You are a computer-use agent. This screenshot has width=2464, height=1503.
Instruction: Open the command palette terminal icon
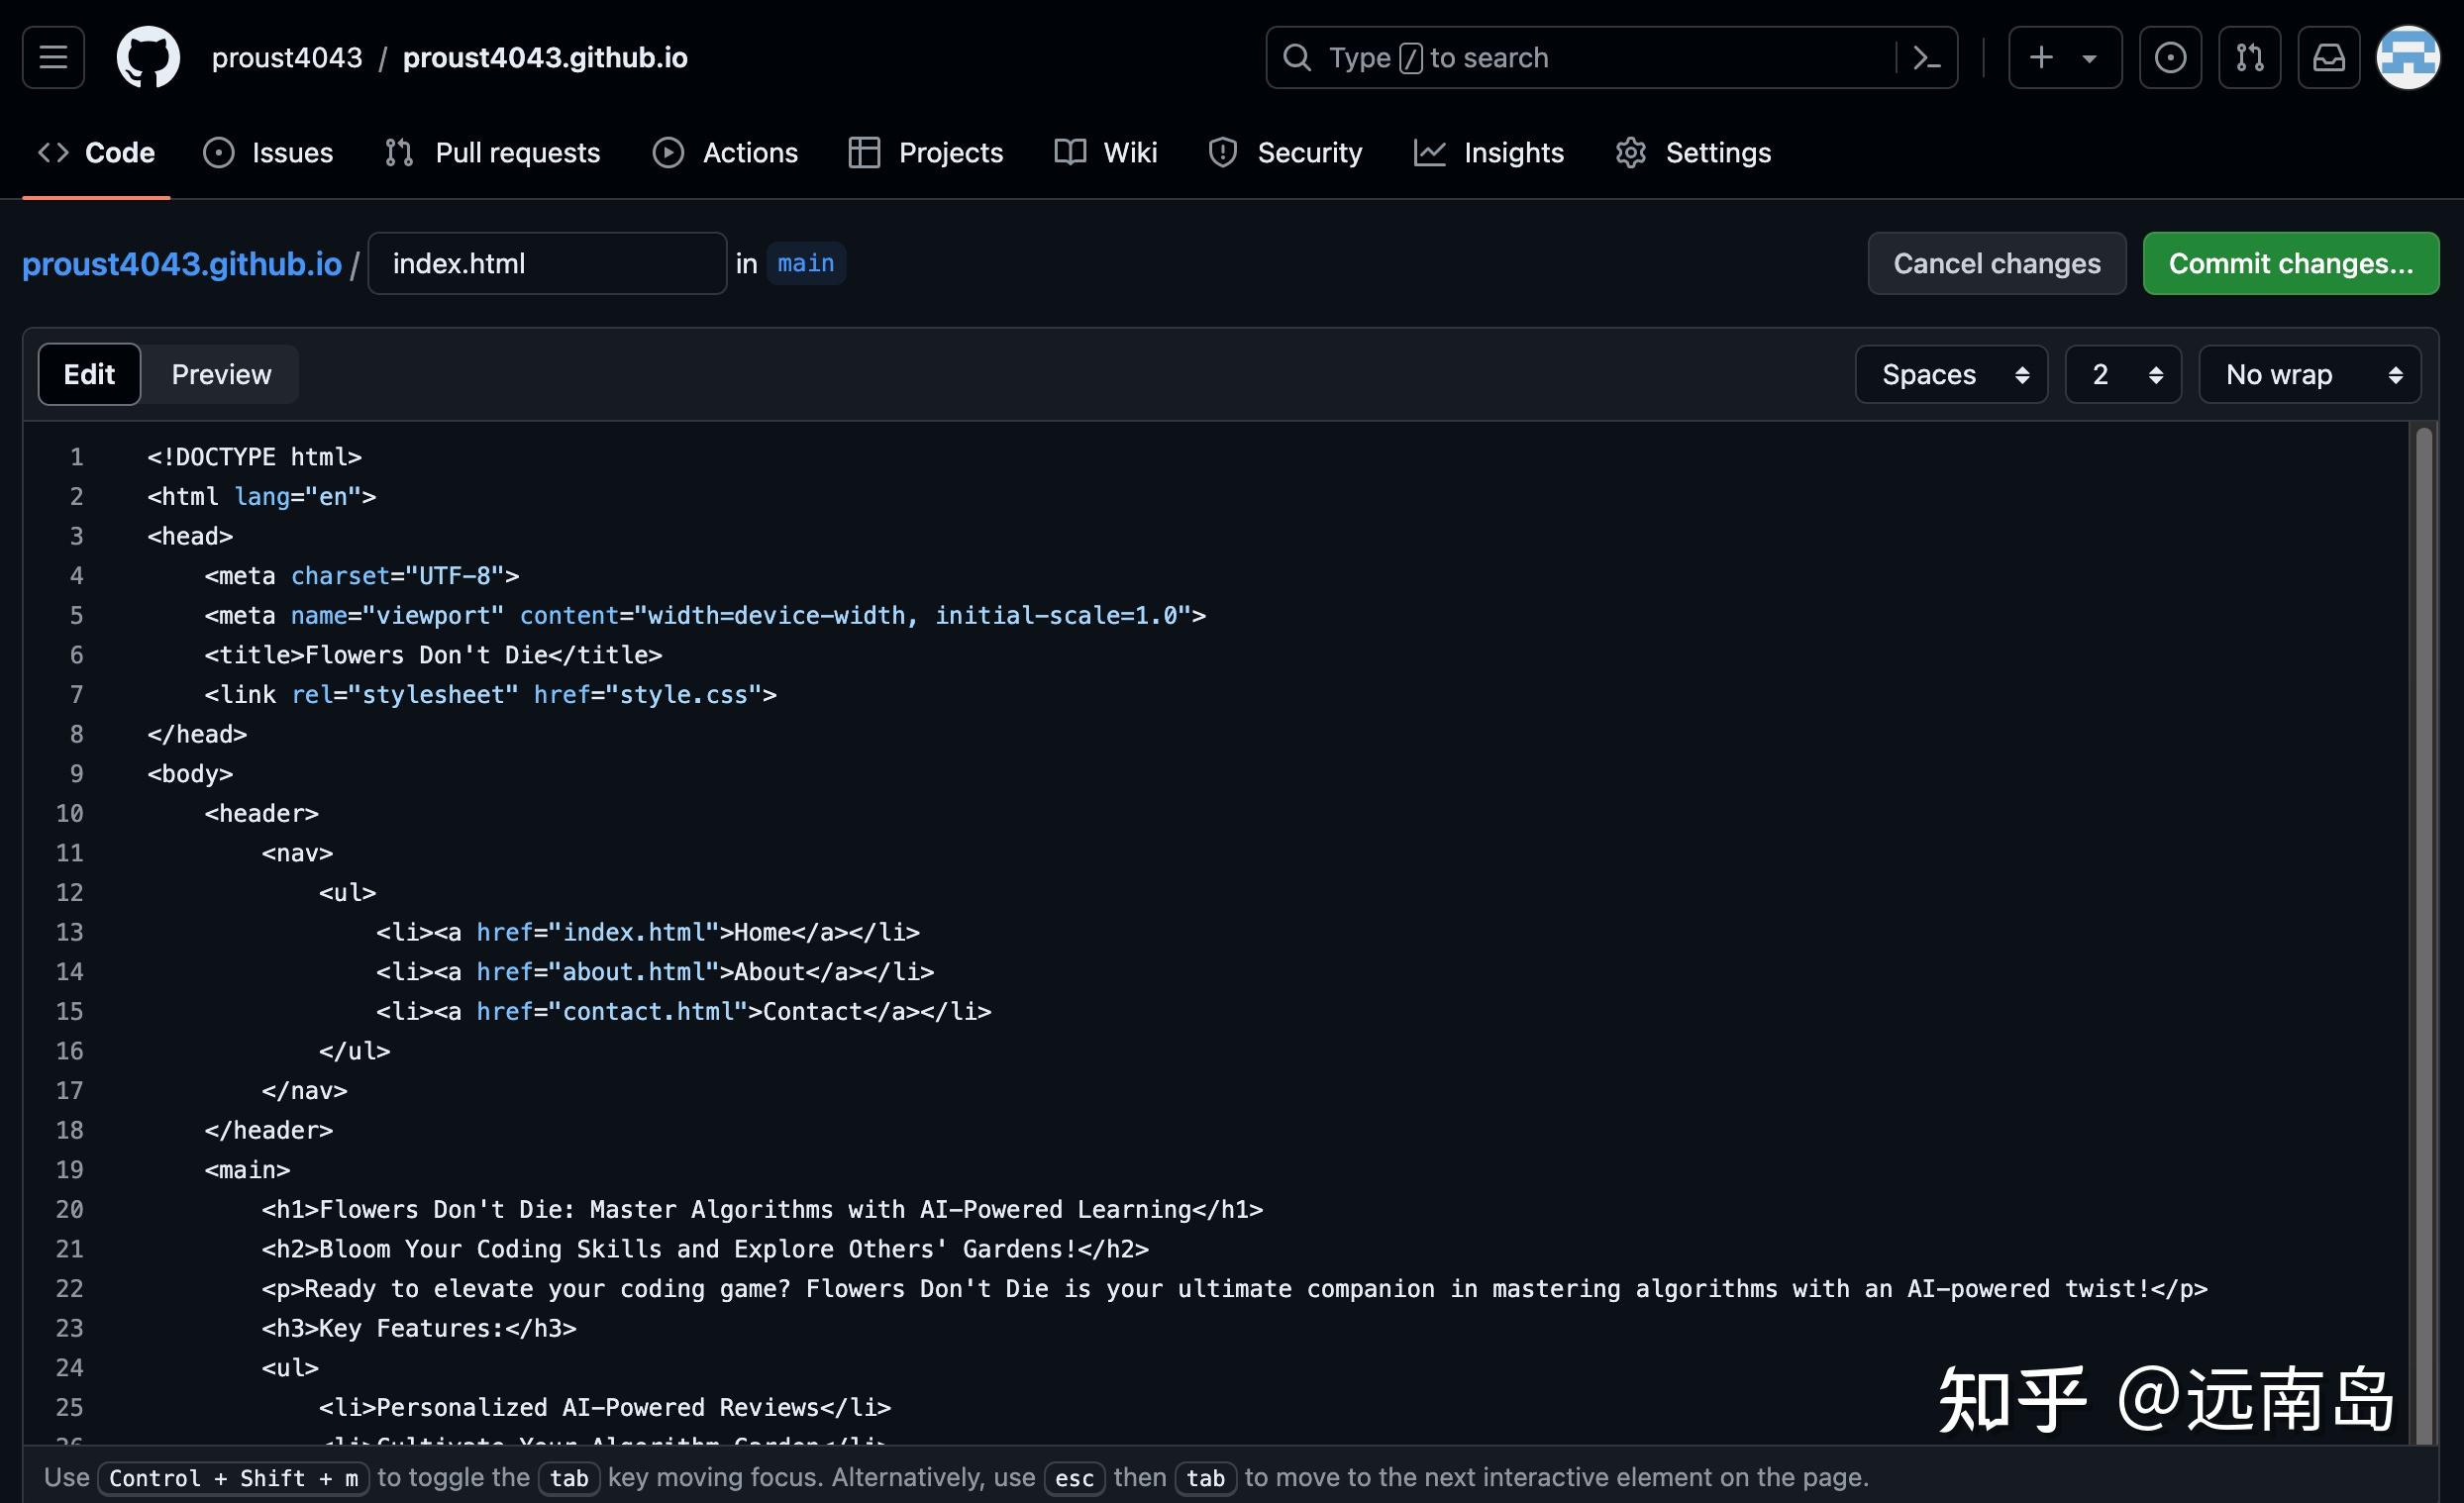point(1924,57)
